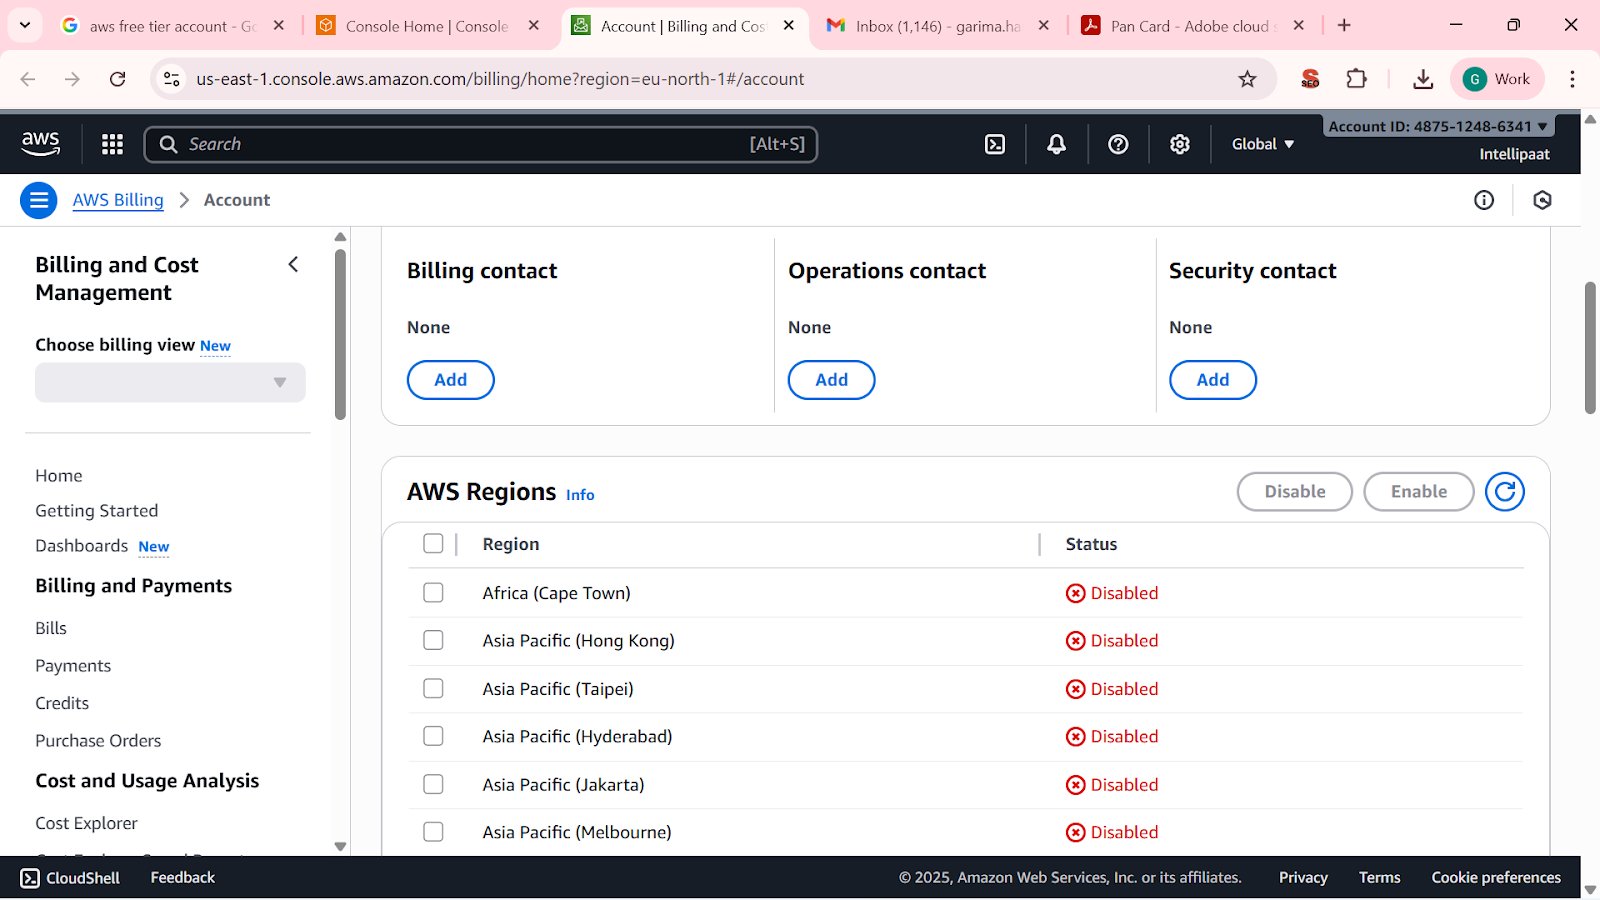Add a Security contact

1212,380
